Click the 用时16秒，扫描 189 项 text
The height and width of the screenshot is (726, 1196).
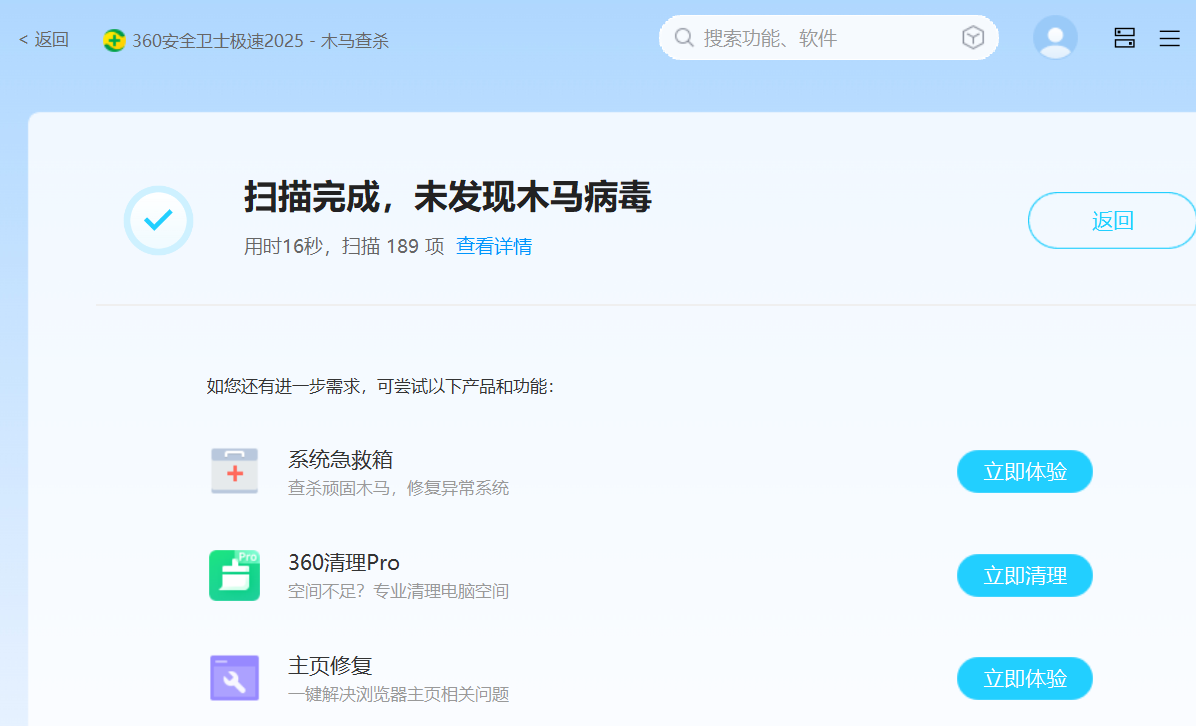[x=344, y=246]
